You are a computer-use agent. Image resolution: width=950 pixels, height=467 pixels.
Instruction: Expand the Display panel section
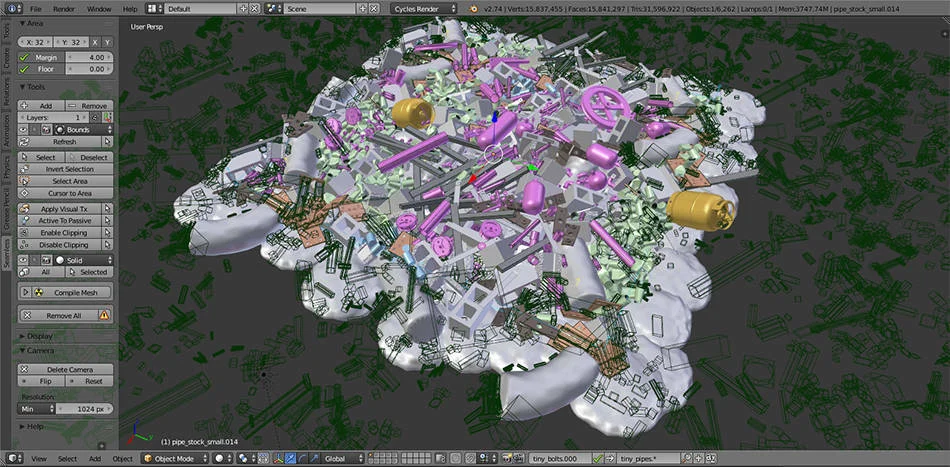40,336
